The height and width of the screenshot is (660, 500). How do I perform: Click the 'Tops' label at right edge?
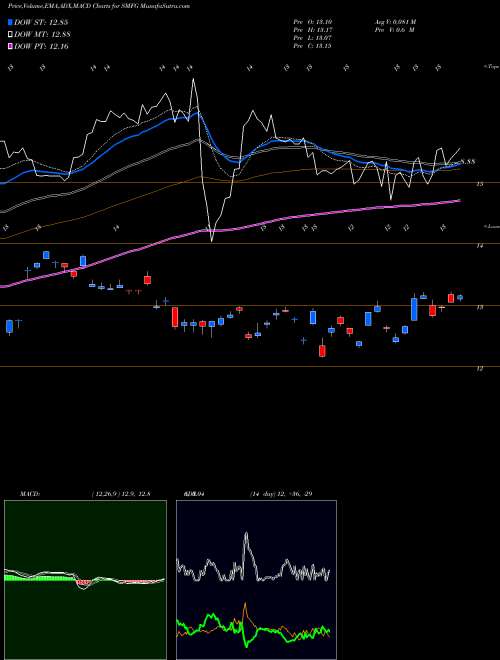click(491, 67)
